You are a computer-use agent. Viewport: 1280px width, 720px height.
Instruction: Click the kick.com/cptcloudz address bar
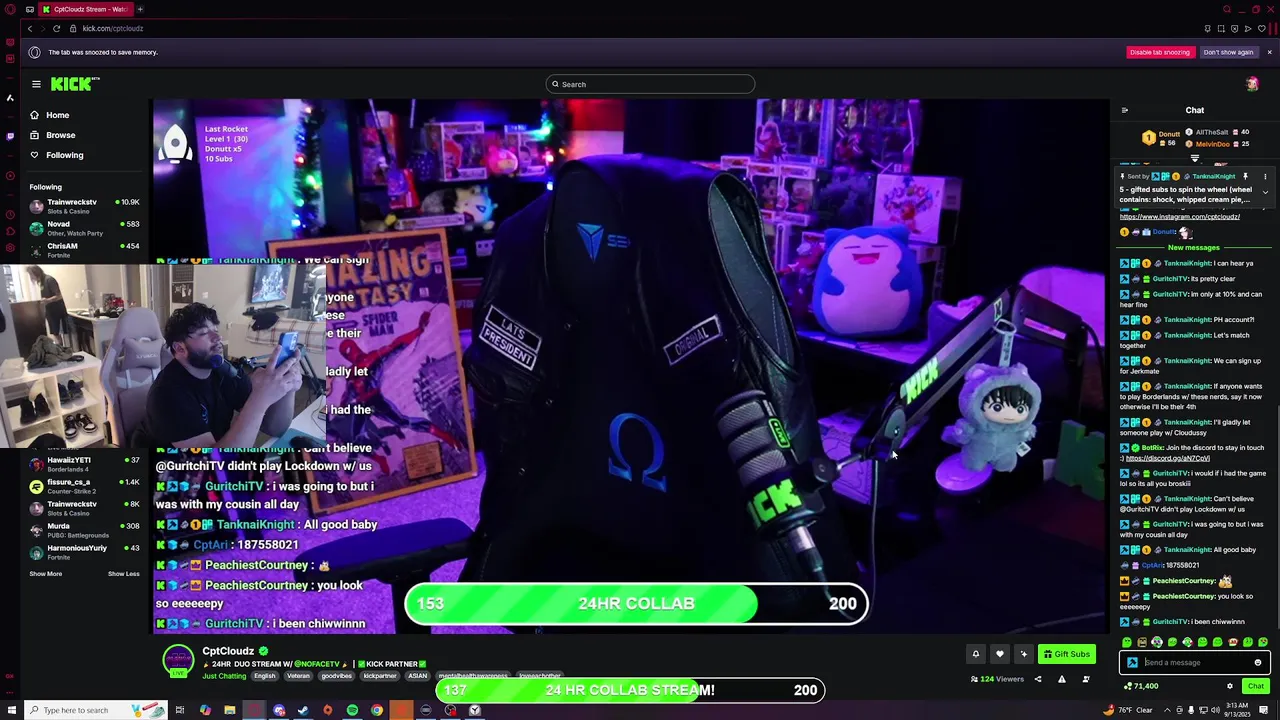coord(112,28)
